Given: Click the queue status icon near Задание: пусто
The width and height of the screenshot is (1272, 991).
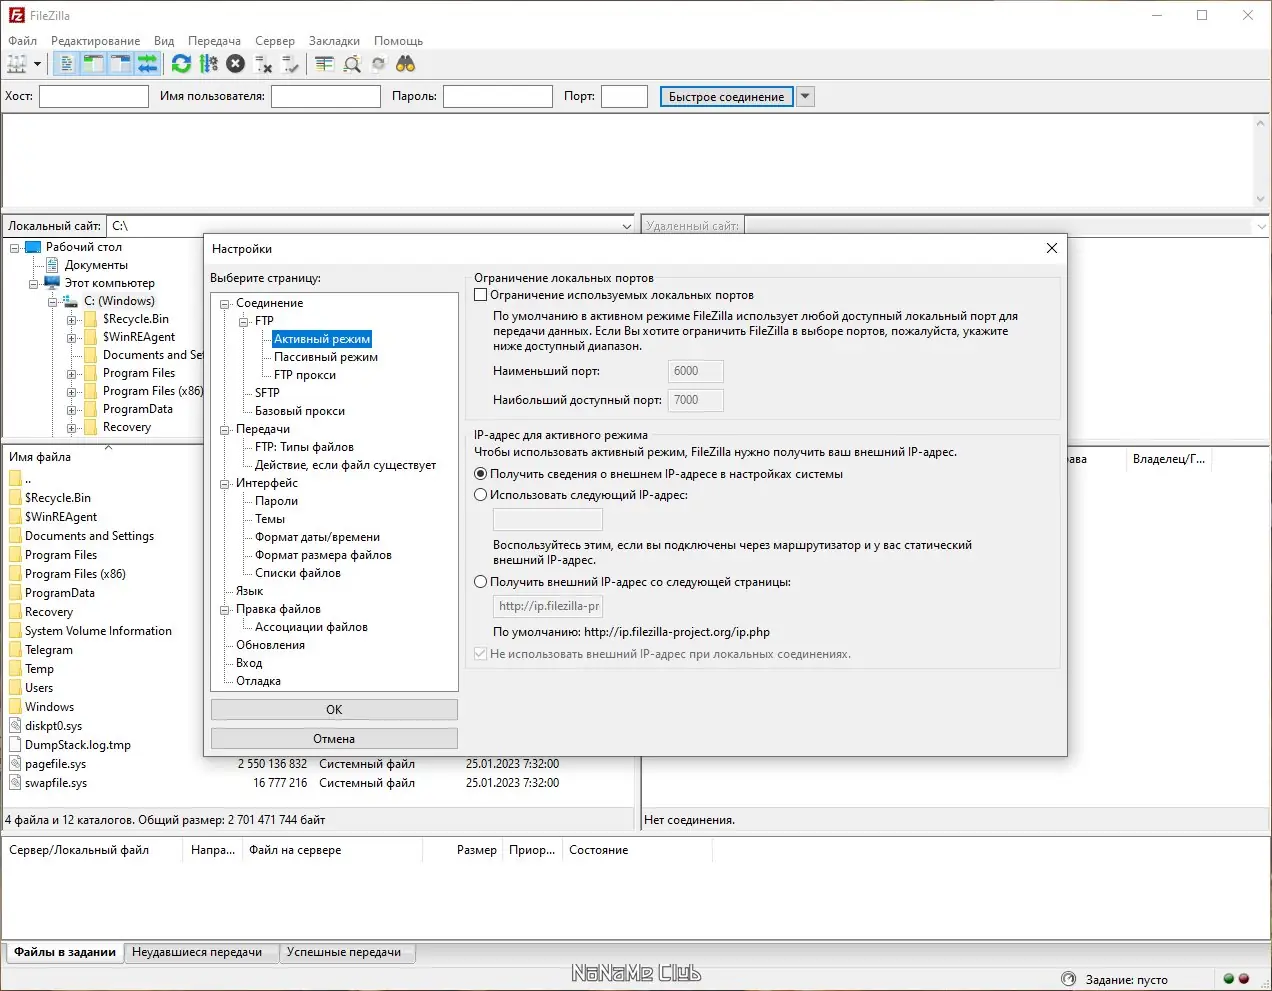Looking at the screenshot, I should 1068,979.
